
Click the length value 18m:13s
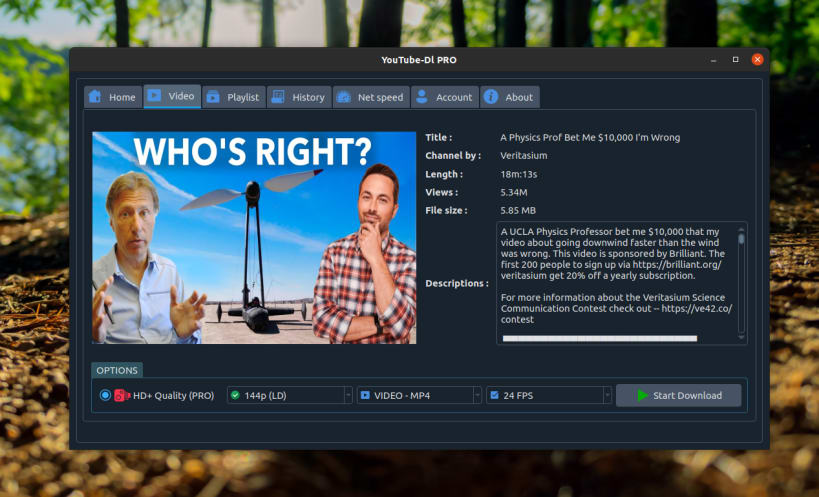519,174
